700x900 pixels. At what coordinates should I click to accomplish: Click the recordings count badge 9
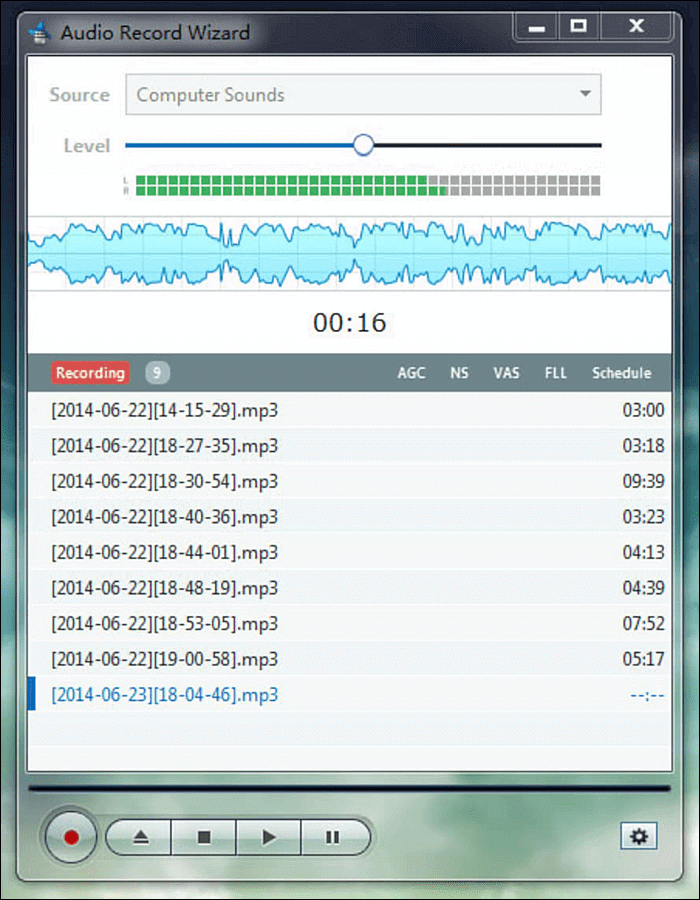coord(157,373)
